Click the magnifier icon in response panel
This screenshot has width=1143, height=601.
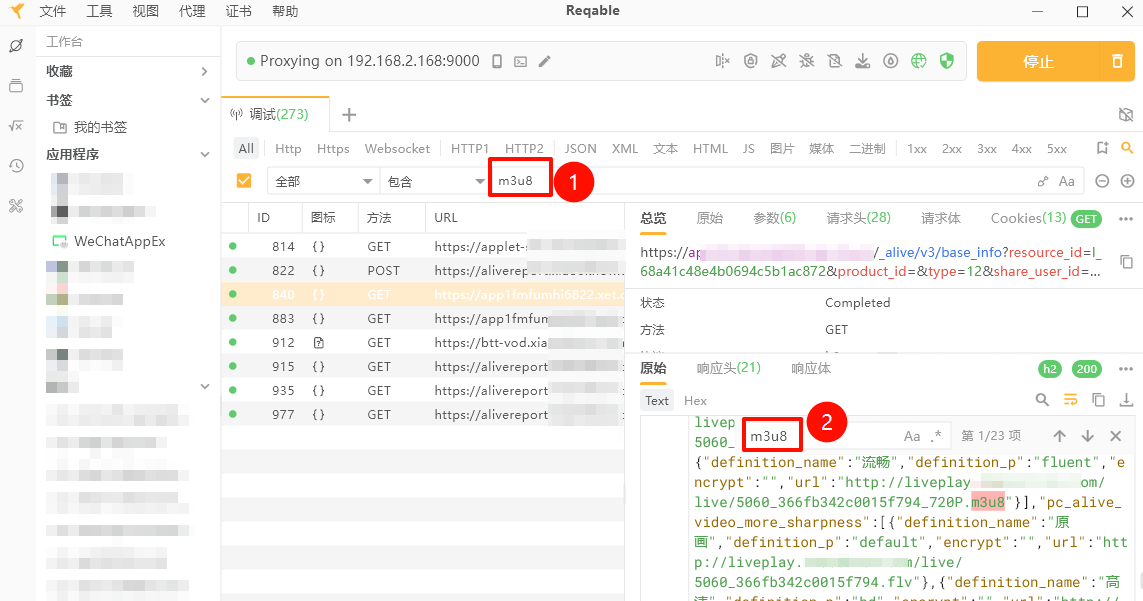coord(1042,400)
